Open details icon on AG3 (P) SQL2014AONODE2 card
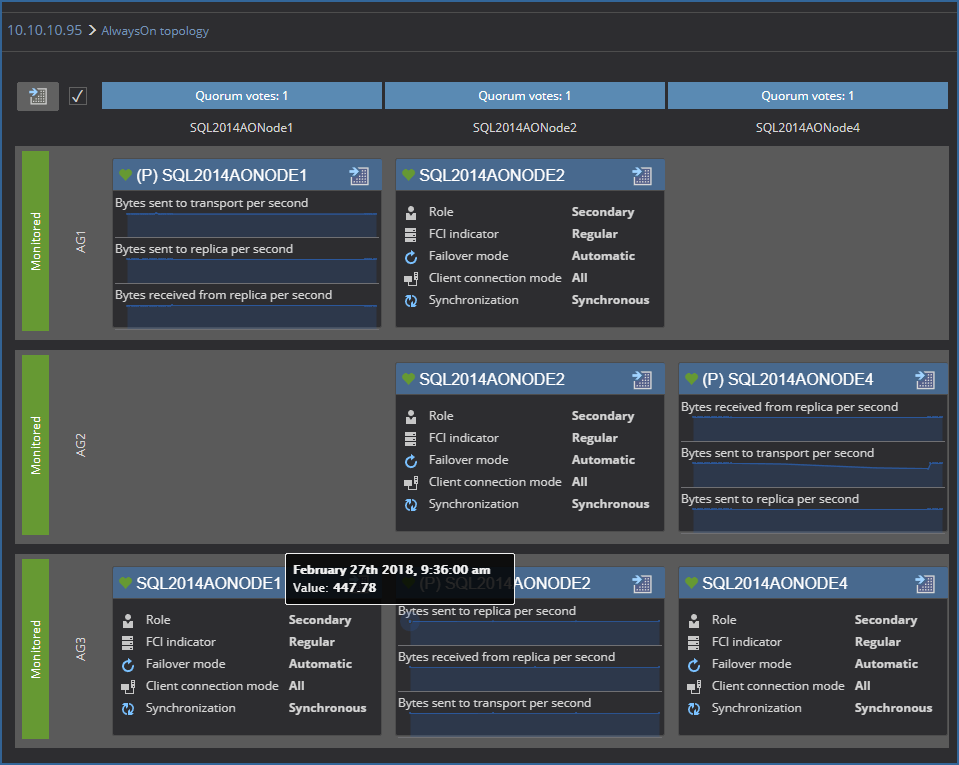 (642, 584)
